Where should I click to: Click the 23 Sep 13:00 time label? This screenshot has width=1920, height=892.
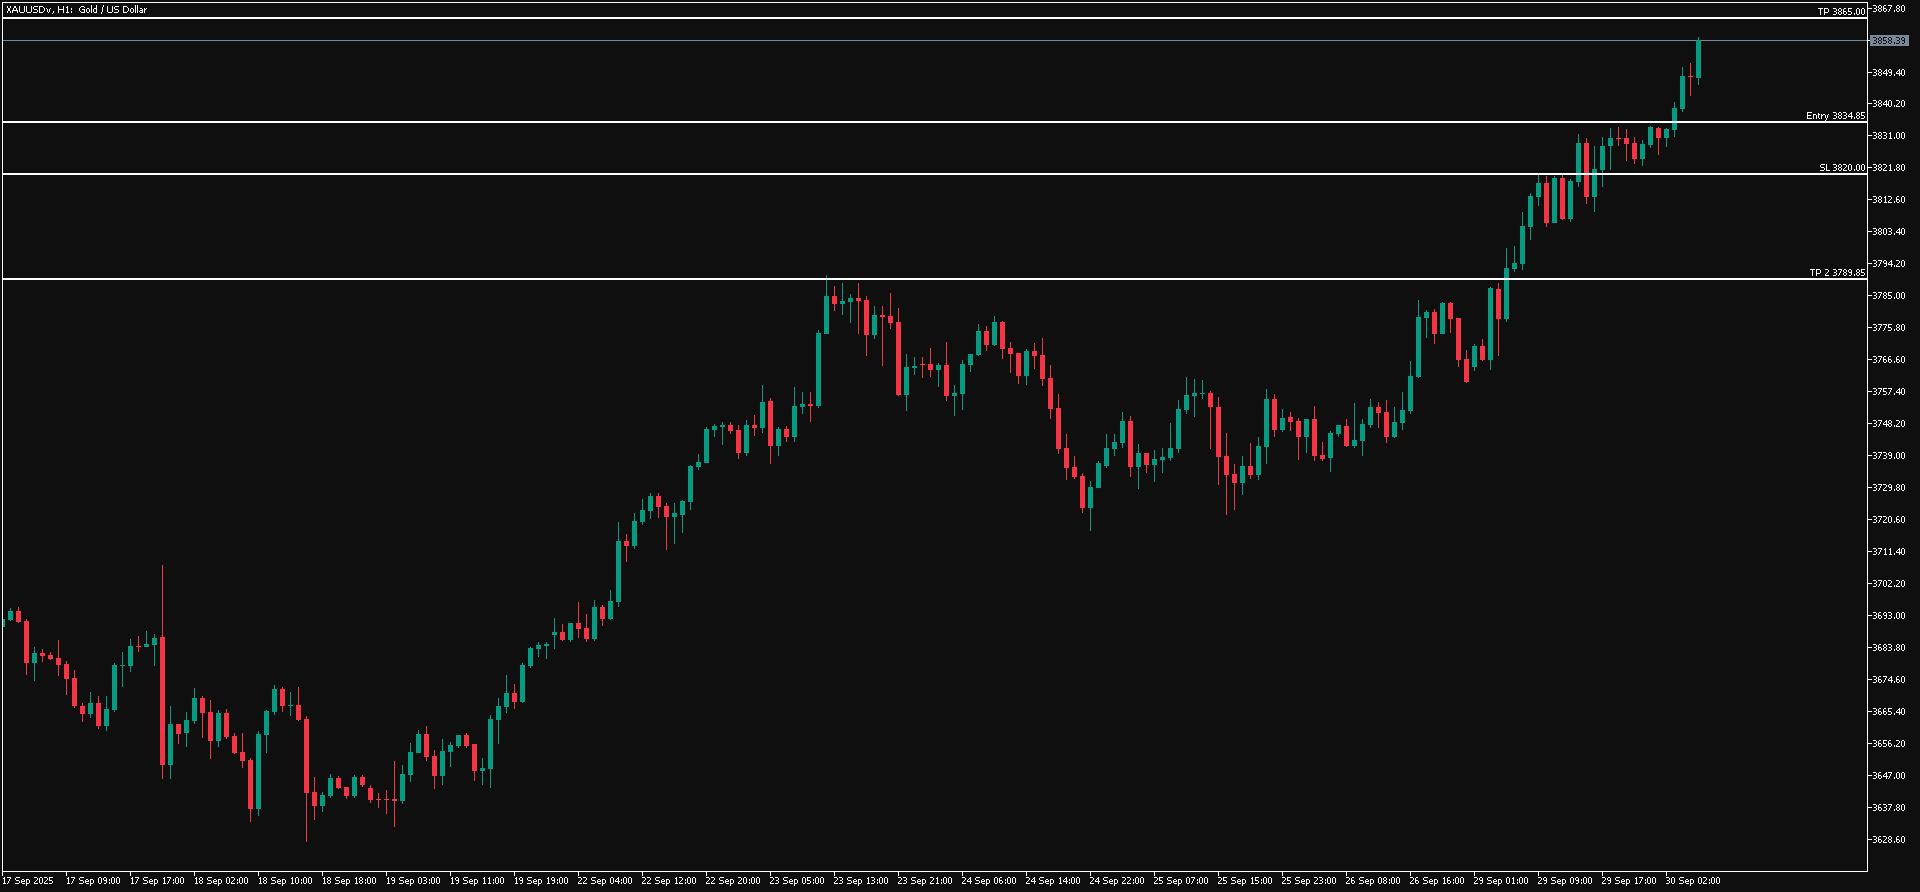[x=860, y=881]
